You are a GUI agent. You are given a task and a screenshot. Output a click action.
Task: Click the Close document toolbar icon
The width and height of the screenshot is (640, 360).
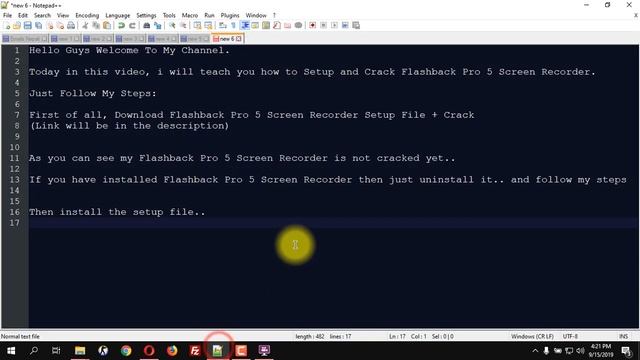[x=49, y=26]
